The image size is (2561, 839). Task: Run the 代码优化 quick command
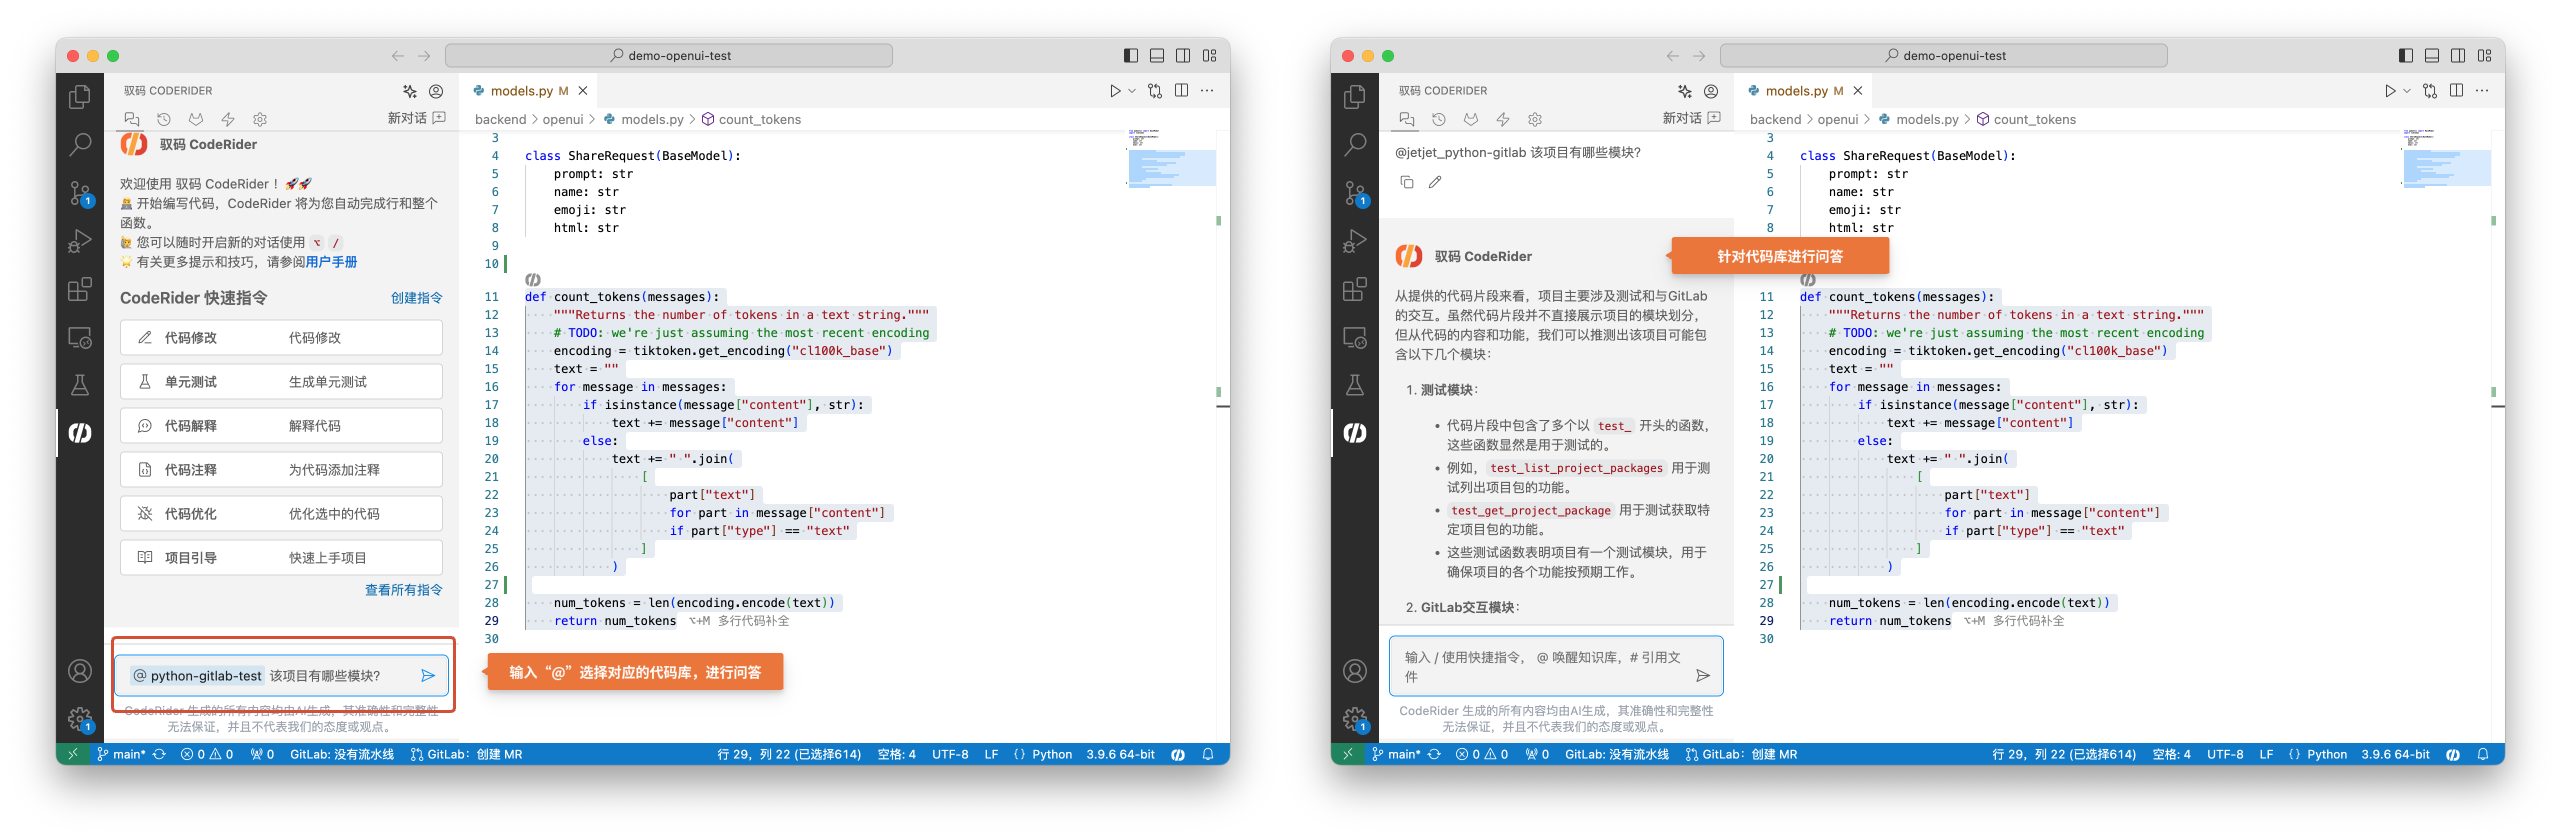[x=281, y=514]
